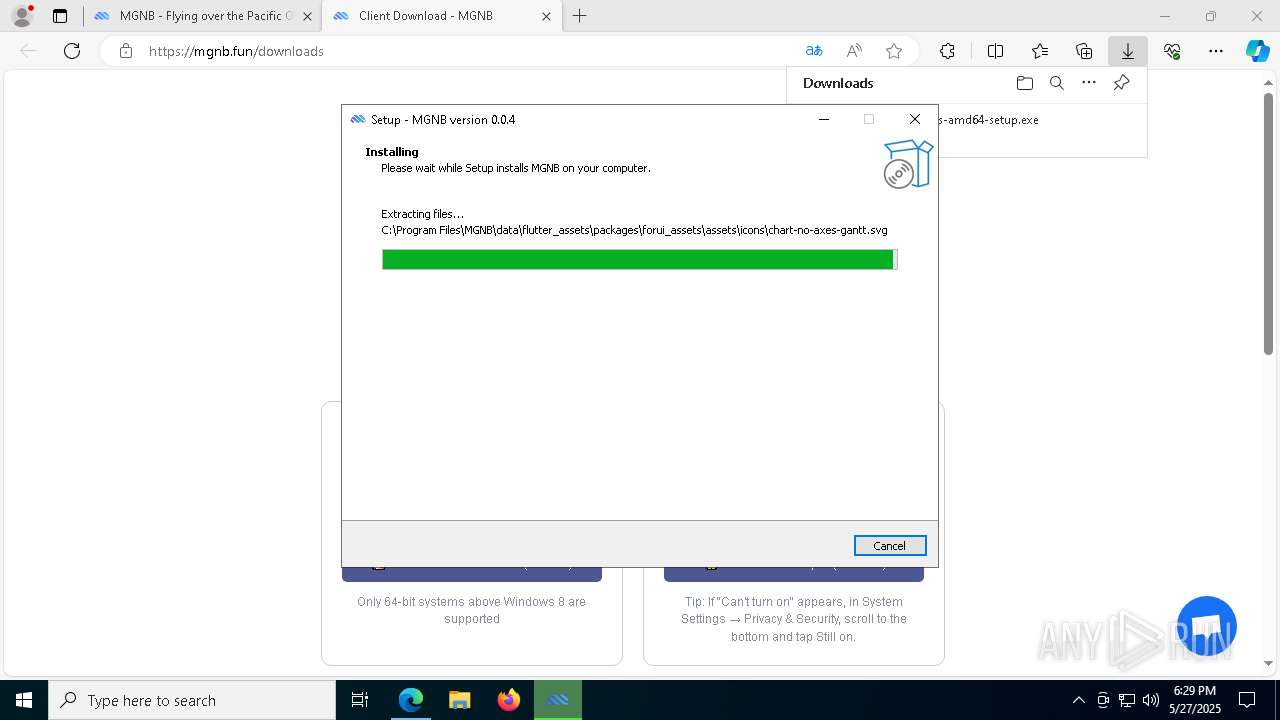Open the tab actions menu icon
The height and width of the screenshot is (720, 1280).
tap(60, 16)
